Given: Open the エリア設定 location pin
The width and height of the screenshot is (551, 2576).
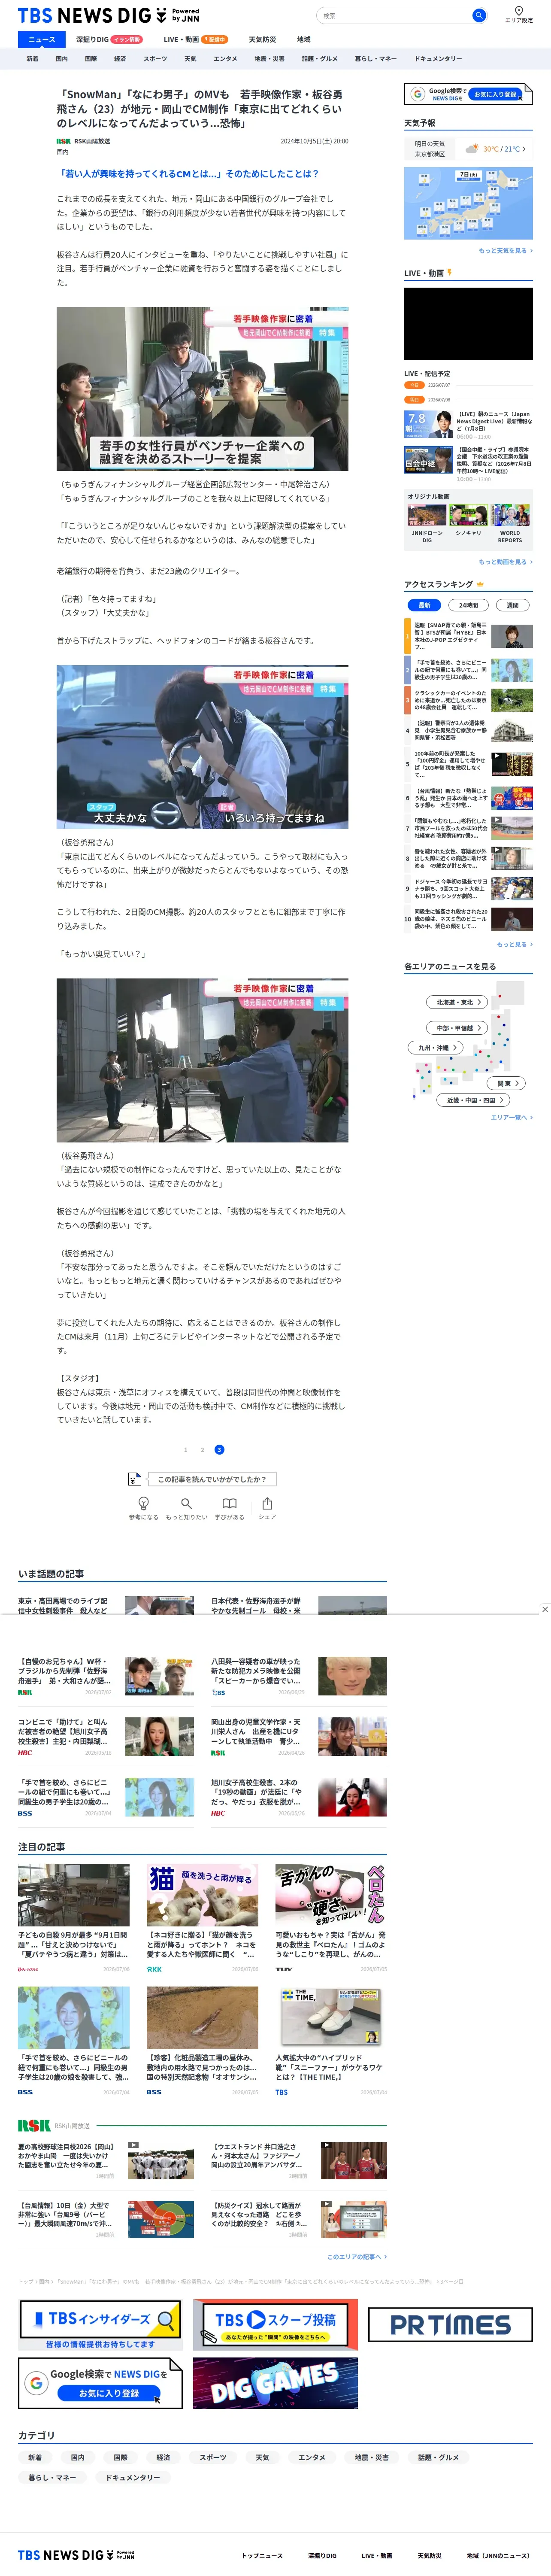Looking at the screenshot, I should point(518,14).
